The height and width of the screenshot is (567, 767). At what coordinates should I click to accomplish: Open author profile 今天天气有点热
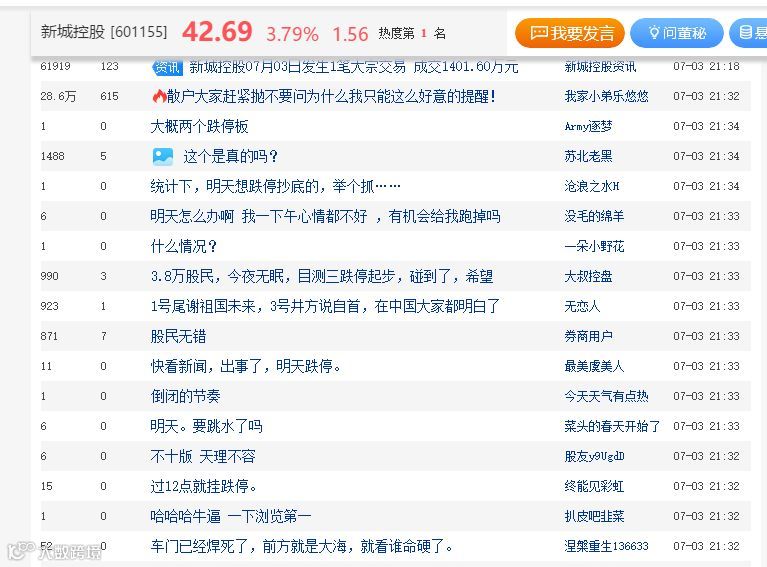tap(607, 396)
